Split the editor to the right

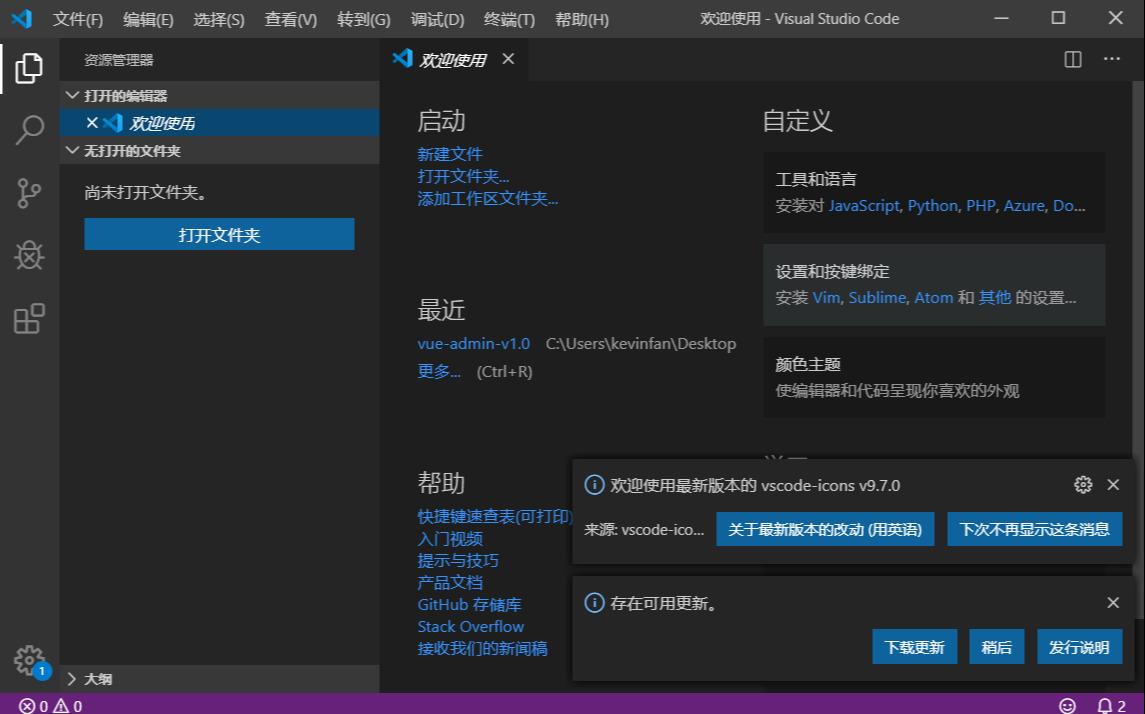(x=1073, y=59)
